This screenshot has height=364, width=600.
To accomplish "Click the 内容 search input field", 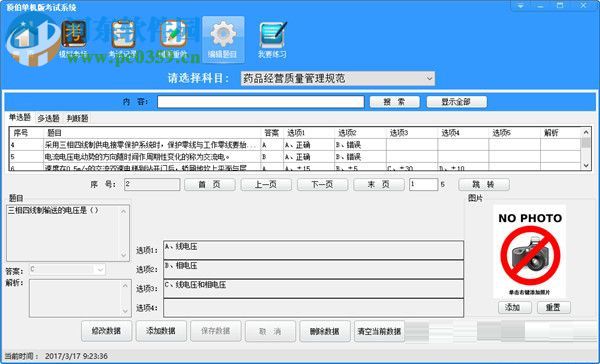I will coord(261,102).
